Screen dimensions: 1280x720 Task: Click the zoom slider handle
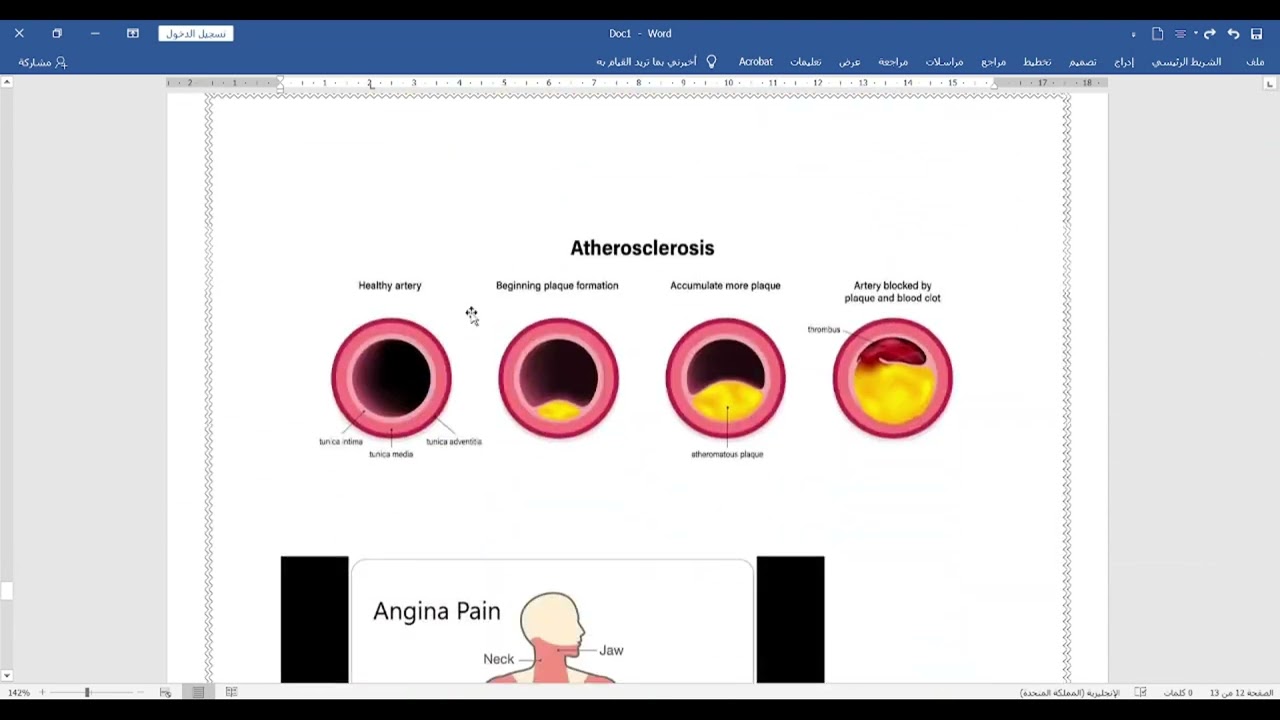tap(87, 692)
